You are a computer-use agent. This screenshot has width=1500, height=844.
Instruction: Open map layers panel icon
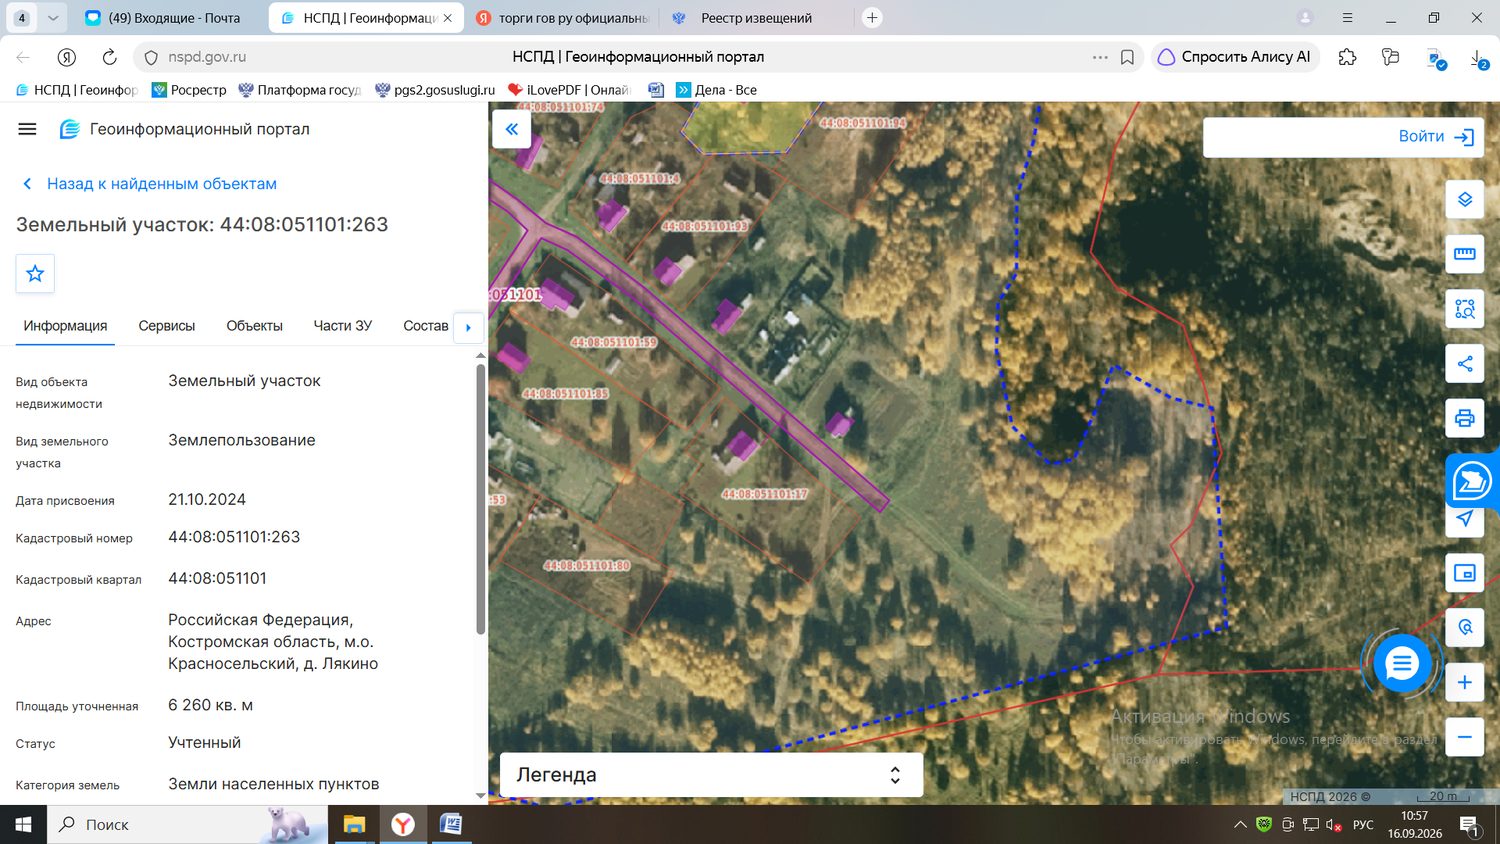coord(1465,199)
